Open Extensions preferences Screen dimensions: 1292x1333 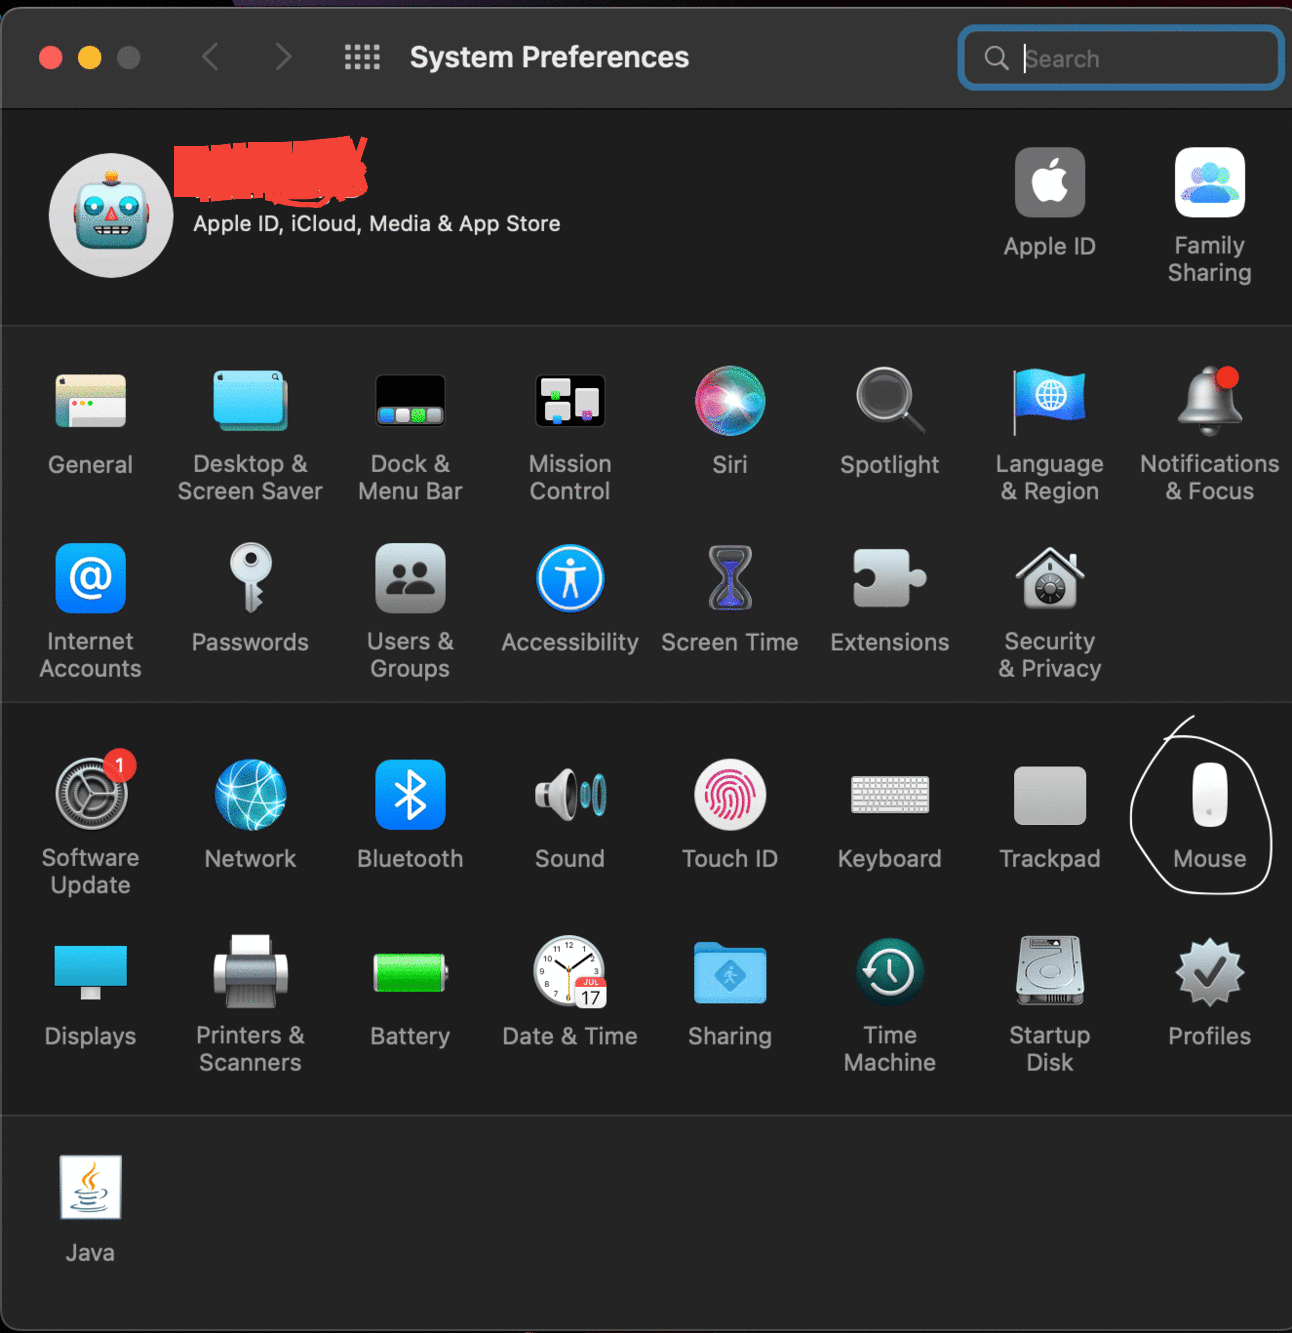(890, 578)
